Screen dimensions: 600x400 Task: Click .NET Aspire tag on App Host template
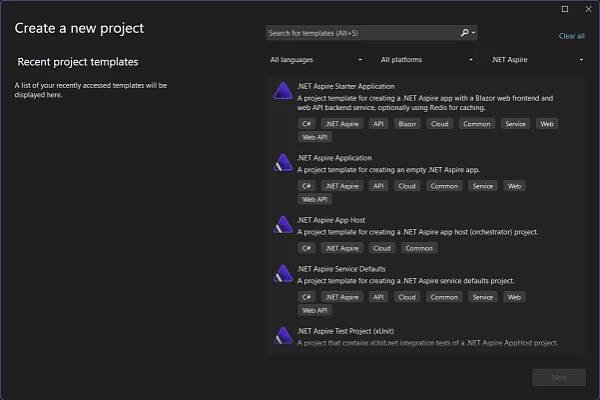(x=342, y=248)
